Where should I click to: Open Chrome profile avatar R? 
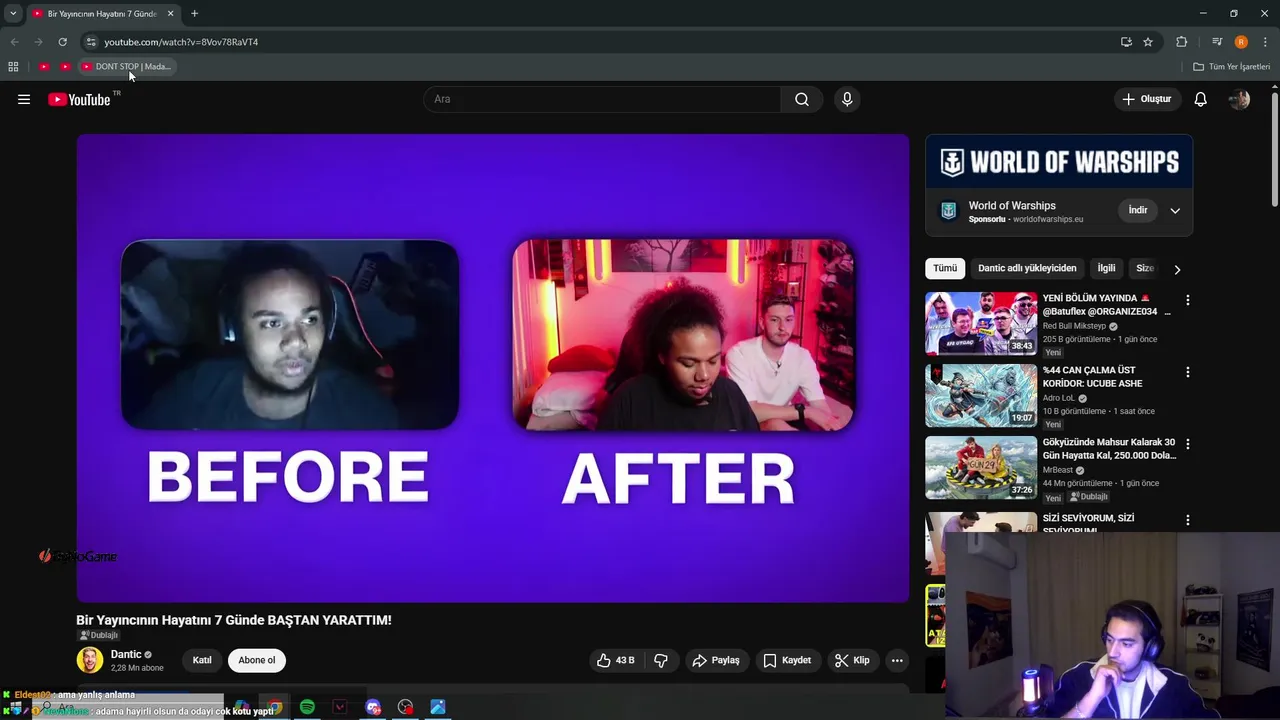point(1241,42)
